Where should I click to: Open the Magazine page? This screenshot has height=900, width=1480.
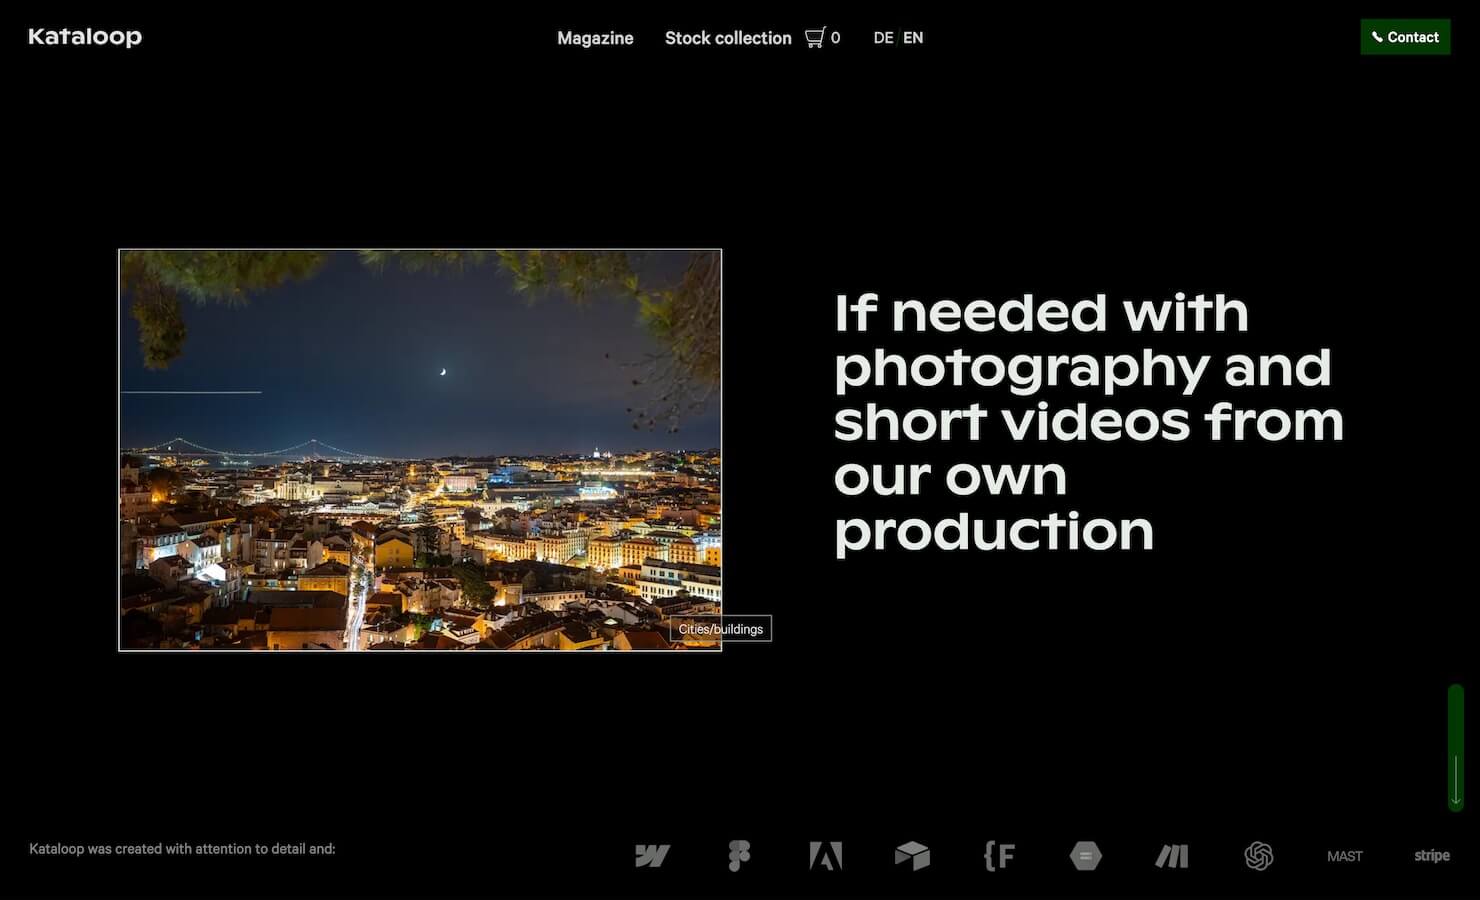click(x=595, y=38)
